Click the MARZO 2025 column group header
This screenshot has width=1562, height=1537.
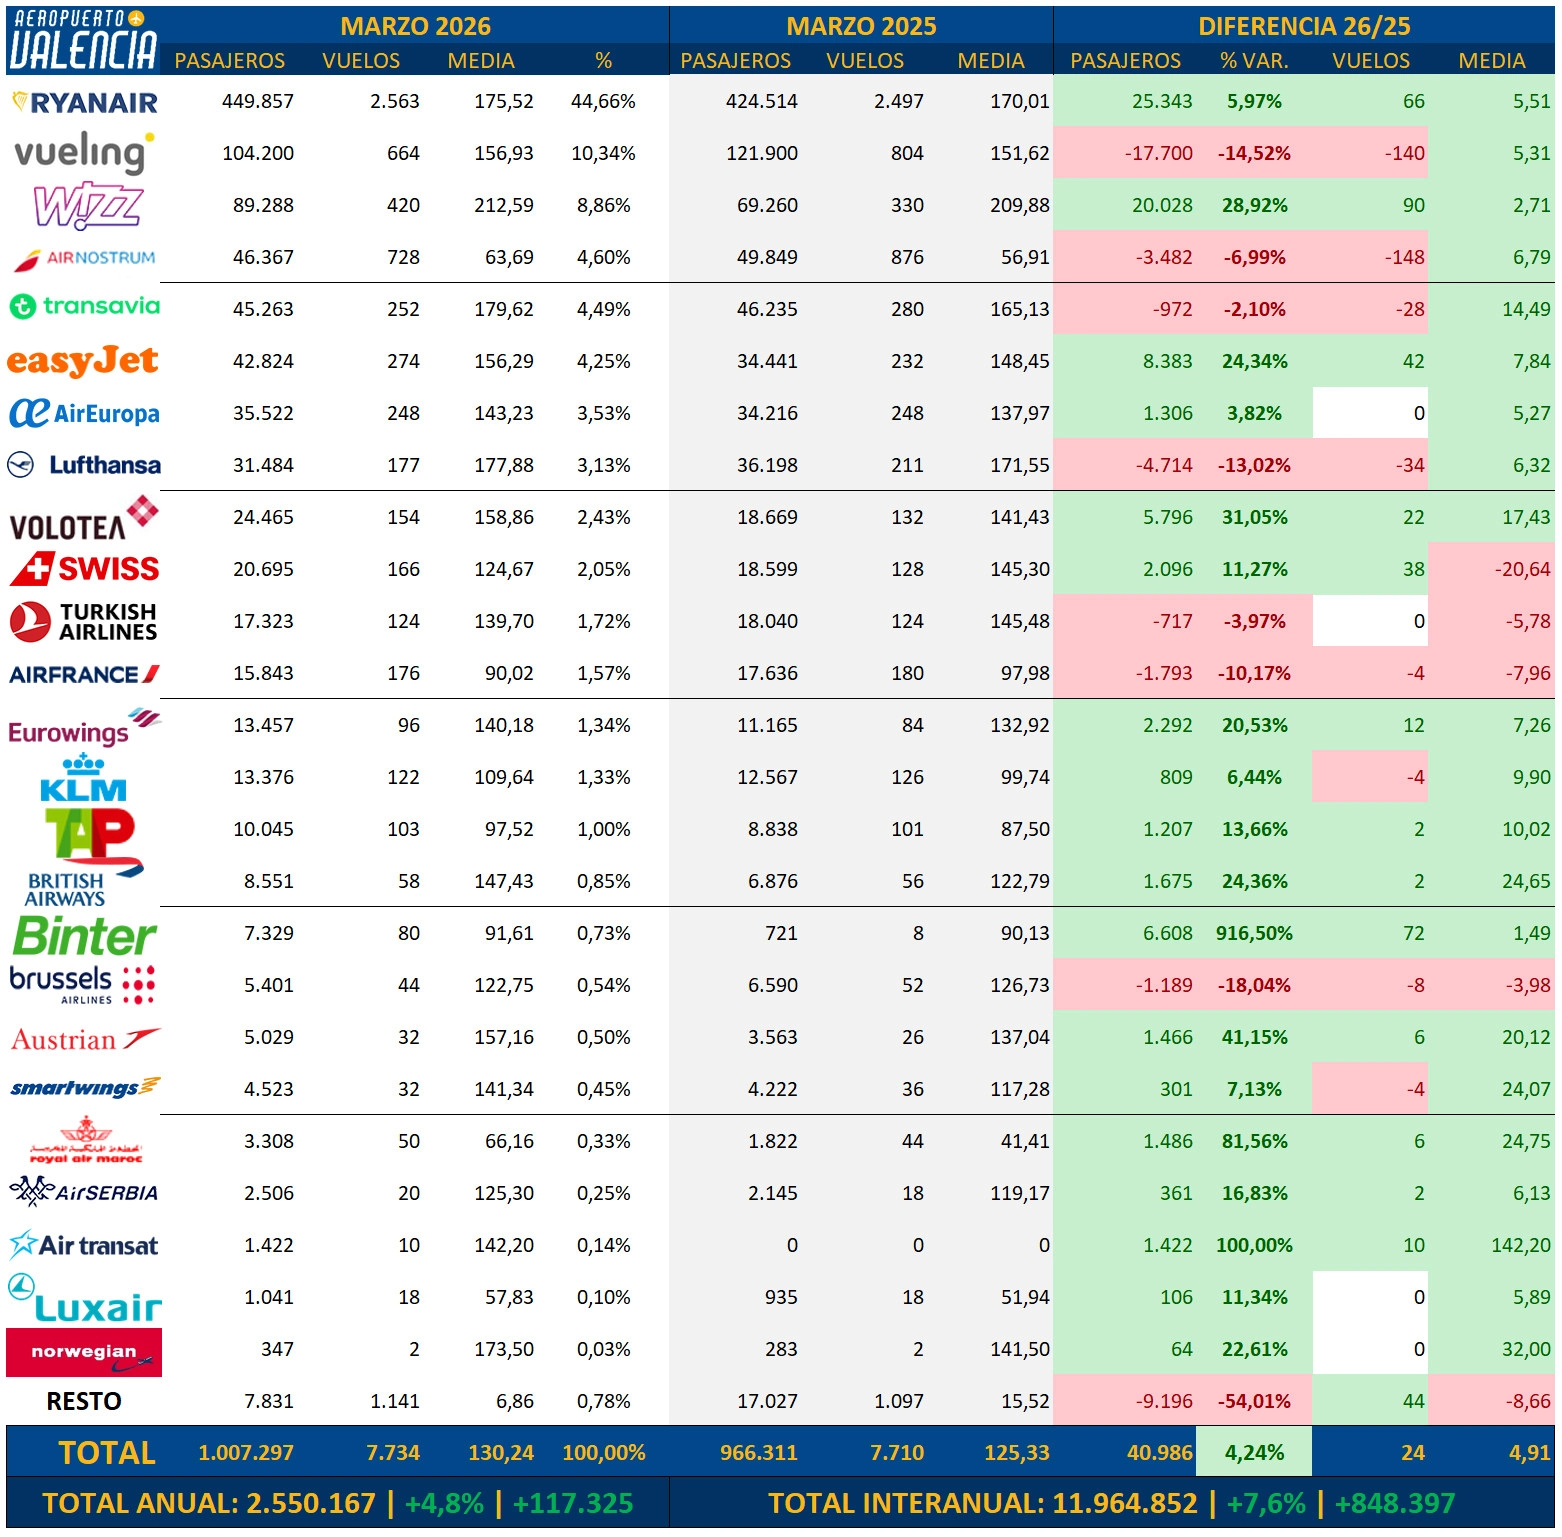tap(862, 26)
